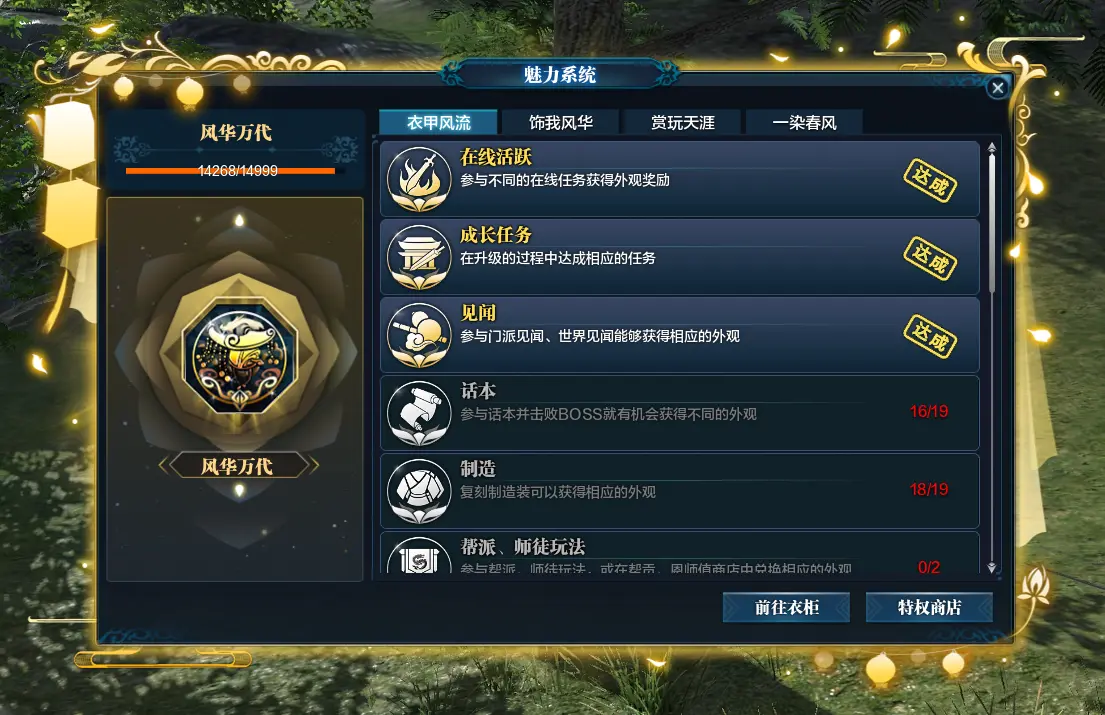Click the scrollbar down arrow
Viewport: 1105px width, 715px height.
click(x=992, y=568)
